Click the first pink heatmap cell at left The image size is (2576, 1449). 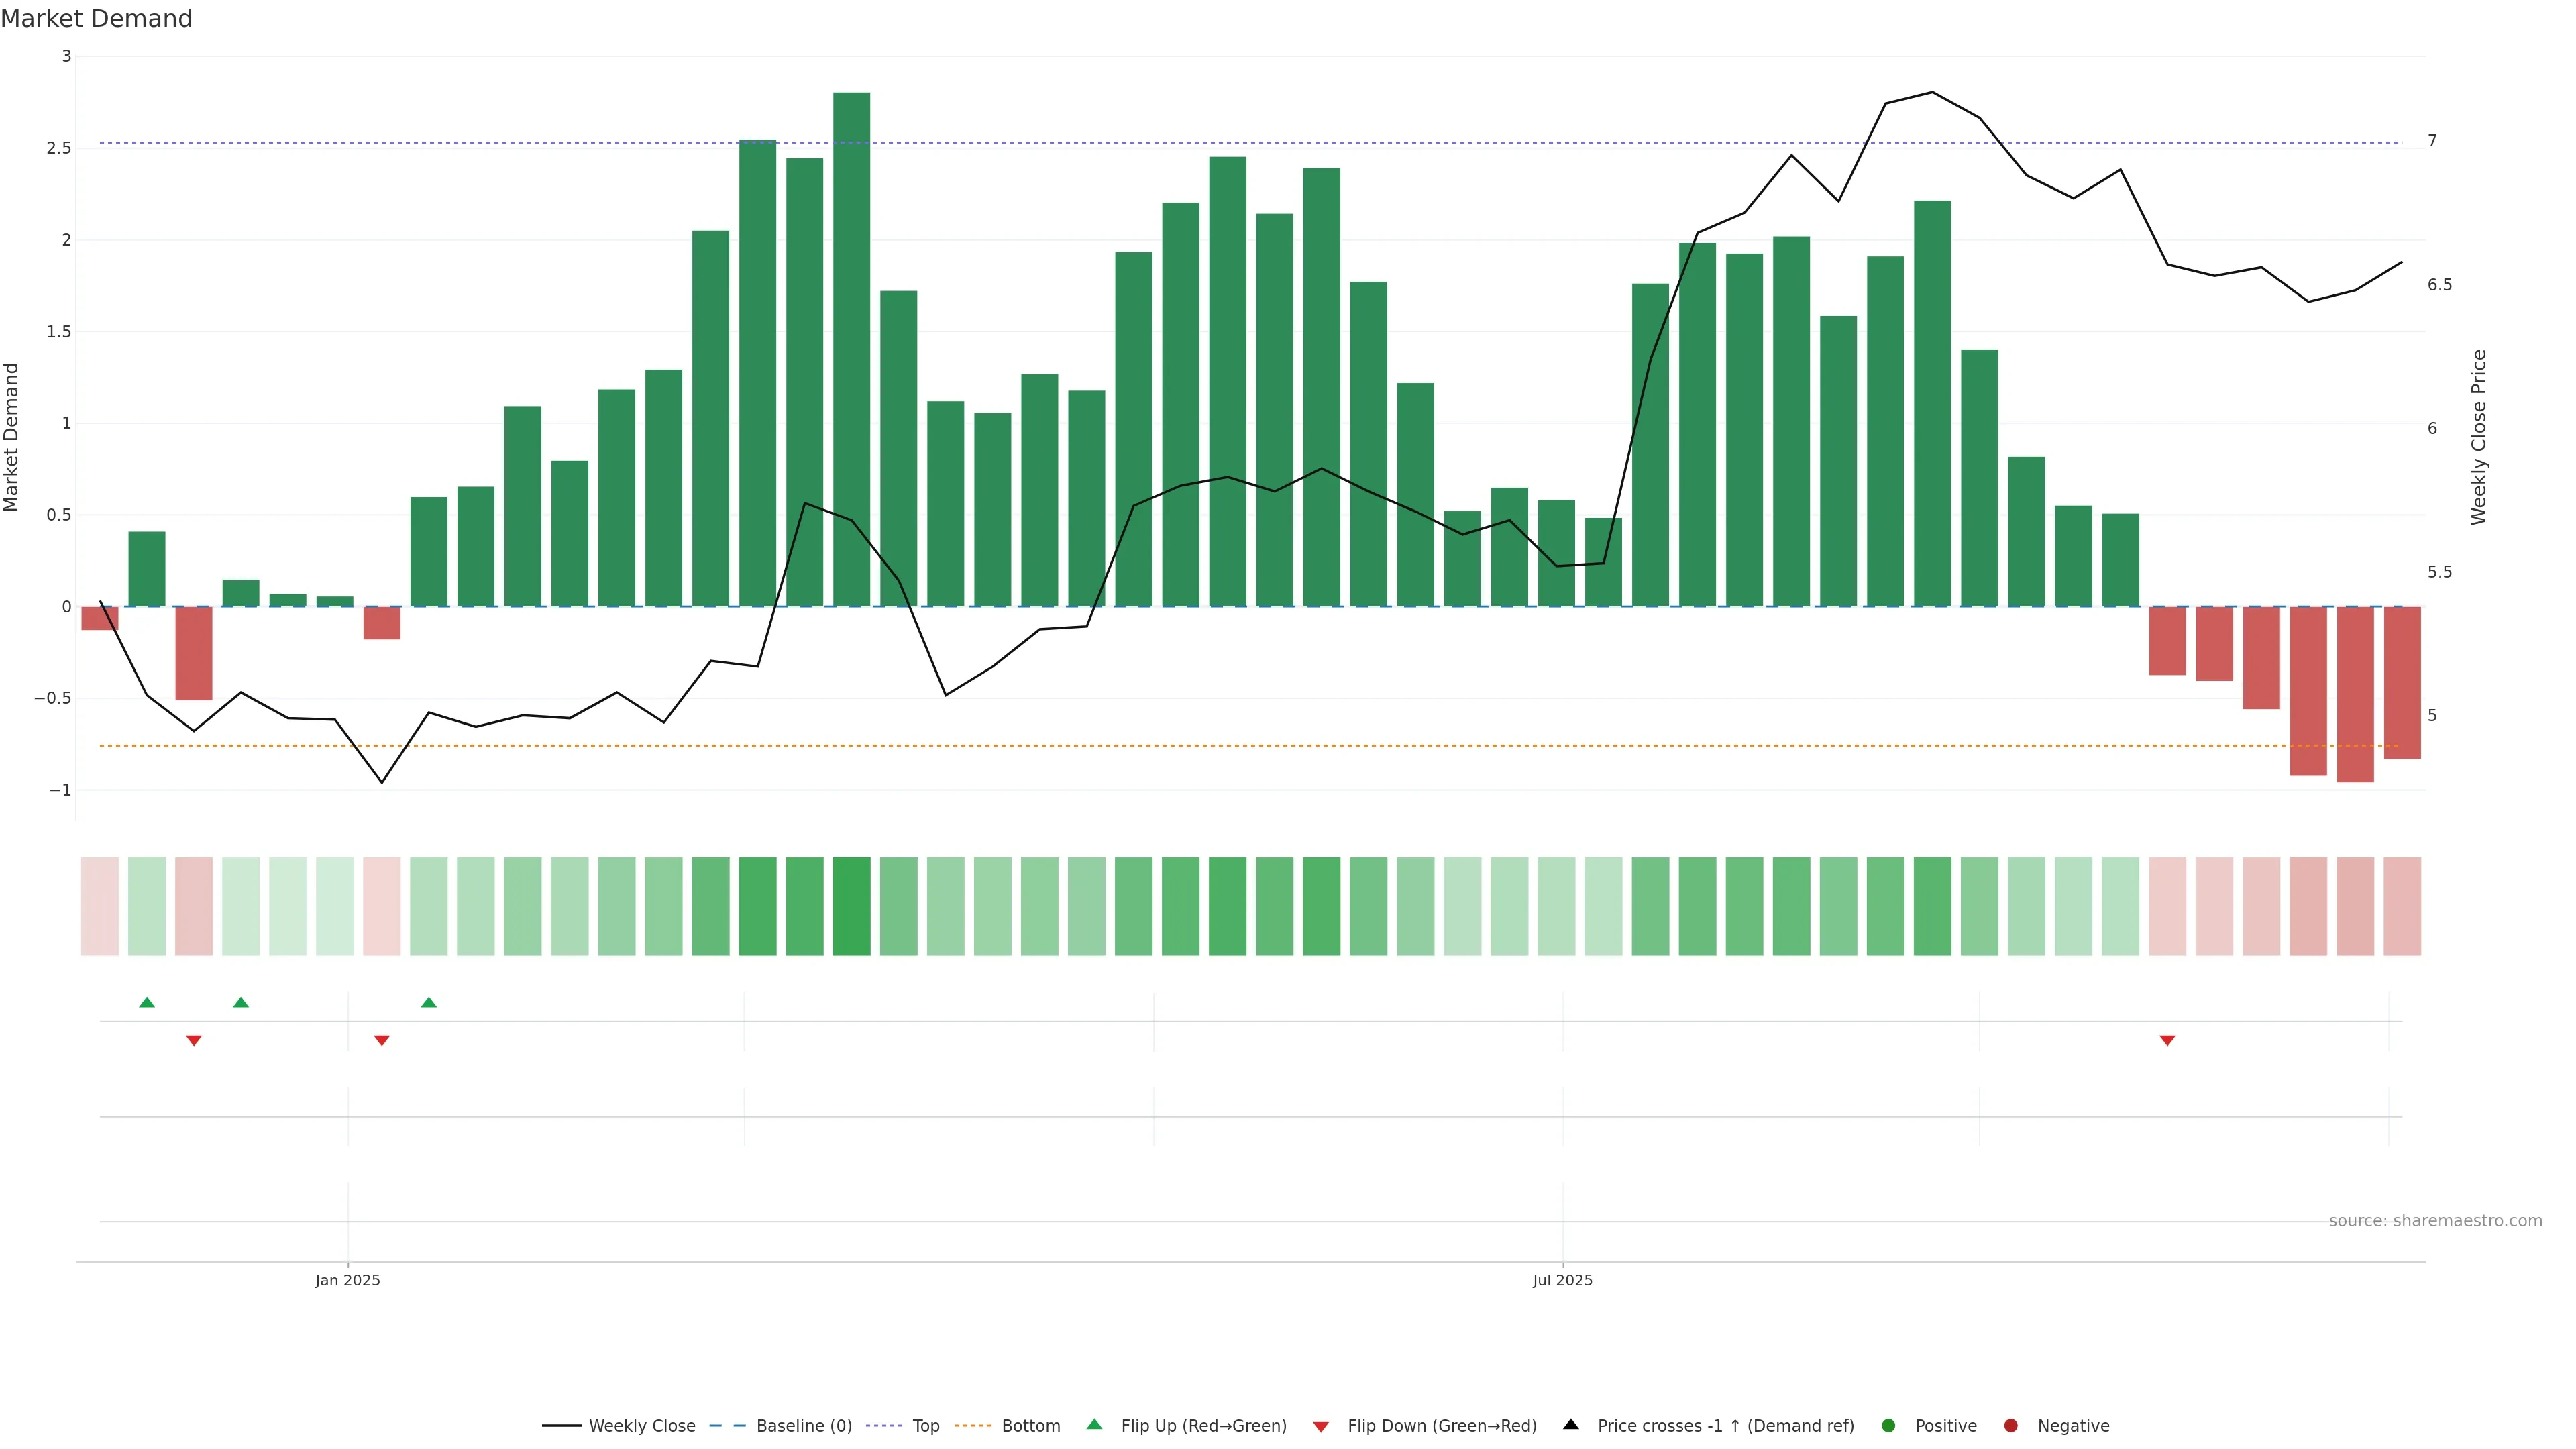pos(100,906)
